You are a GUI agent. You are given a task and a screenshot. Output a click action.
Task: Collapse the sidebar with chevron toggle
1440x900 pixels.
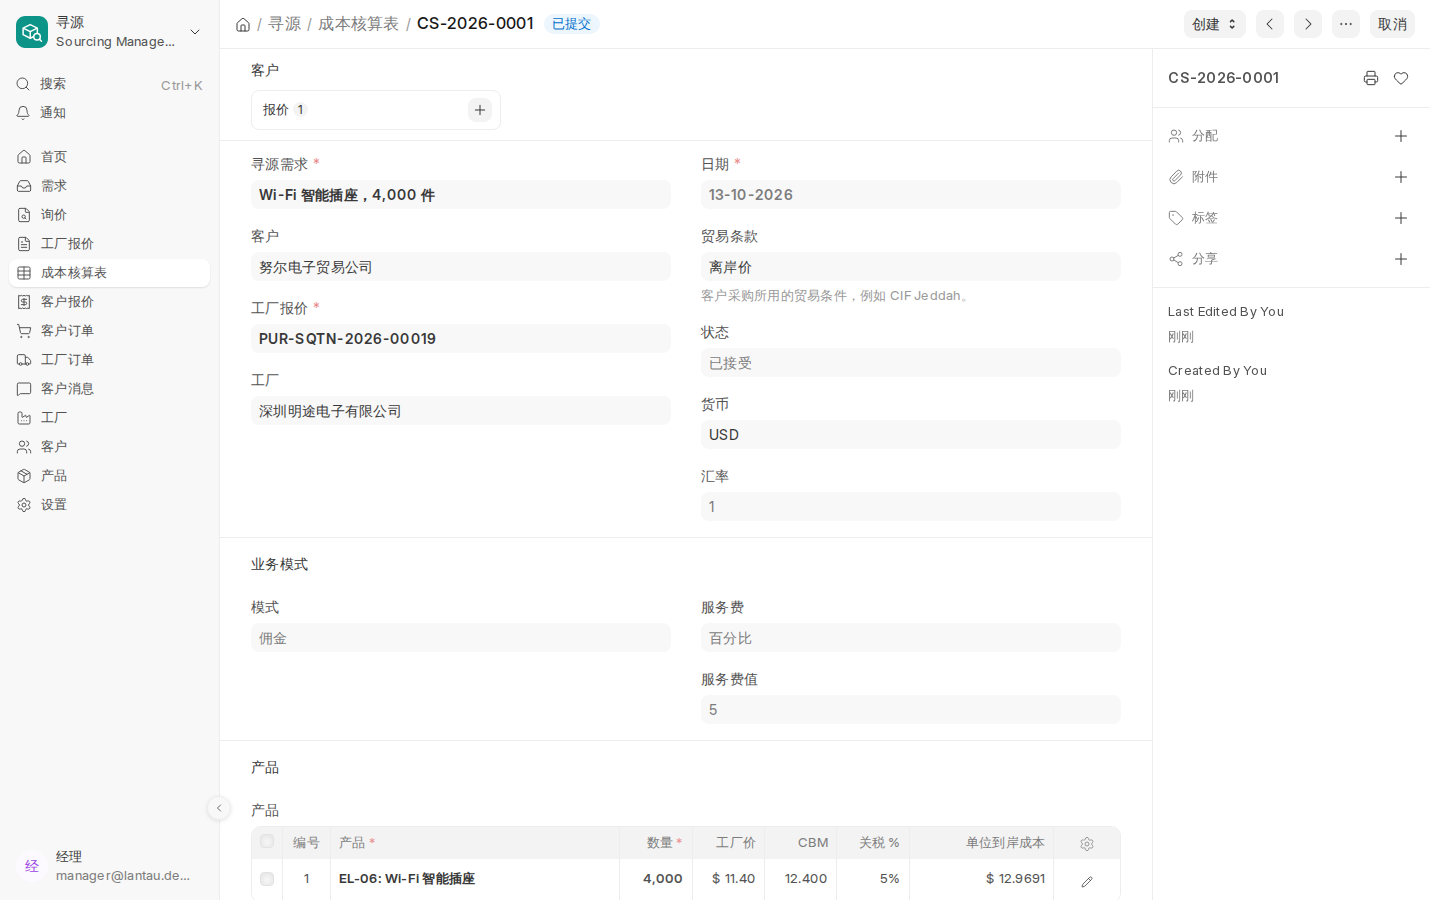tap(219, 808)
